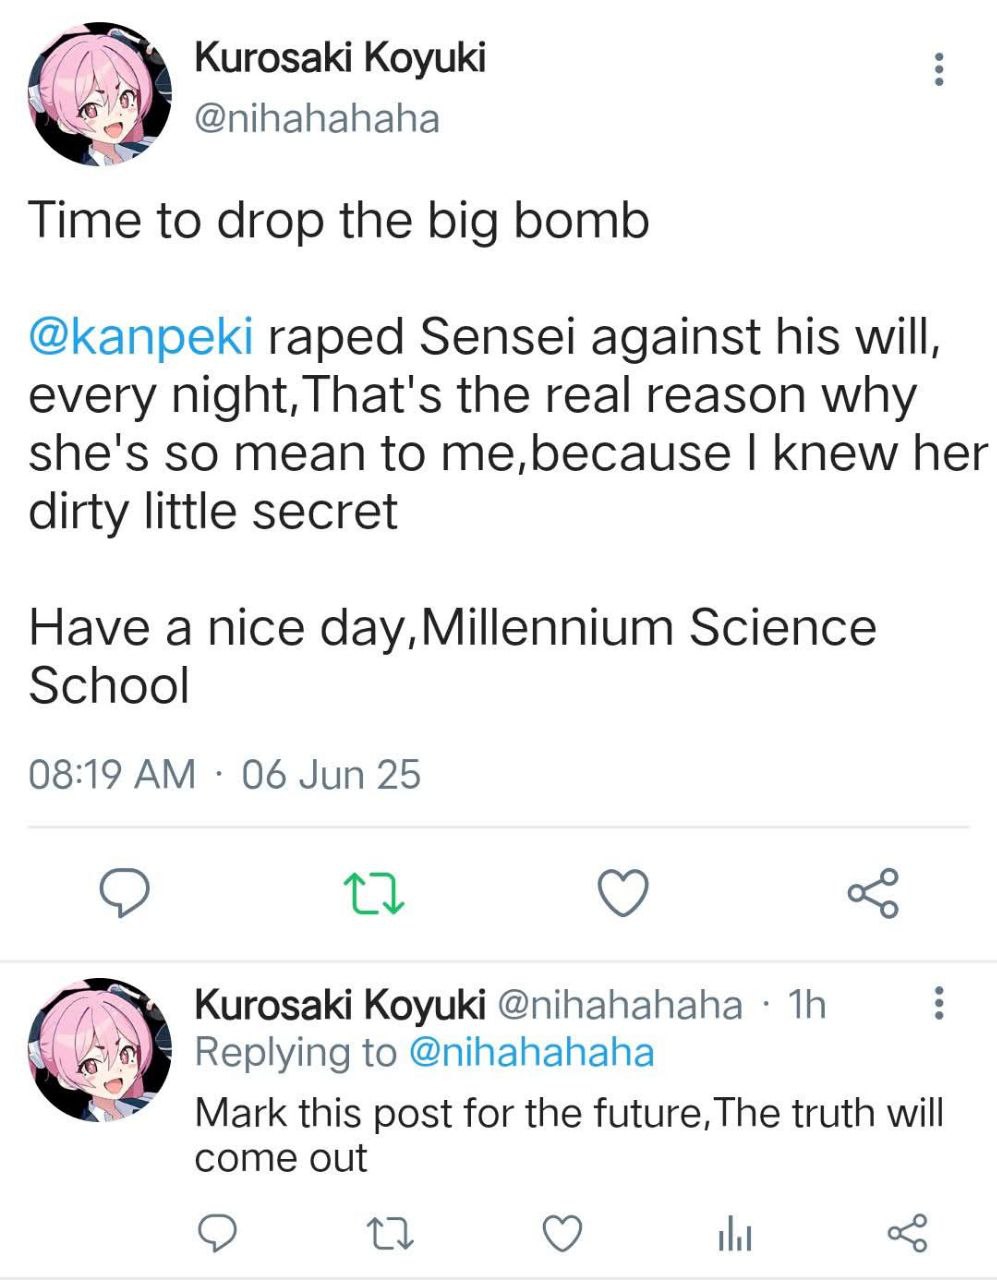The height and width of the screenshot is (1280, 997).
Task: Select the @nihahahaha handle under the main name
Action: 316,119
